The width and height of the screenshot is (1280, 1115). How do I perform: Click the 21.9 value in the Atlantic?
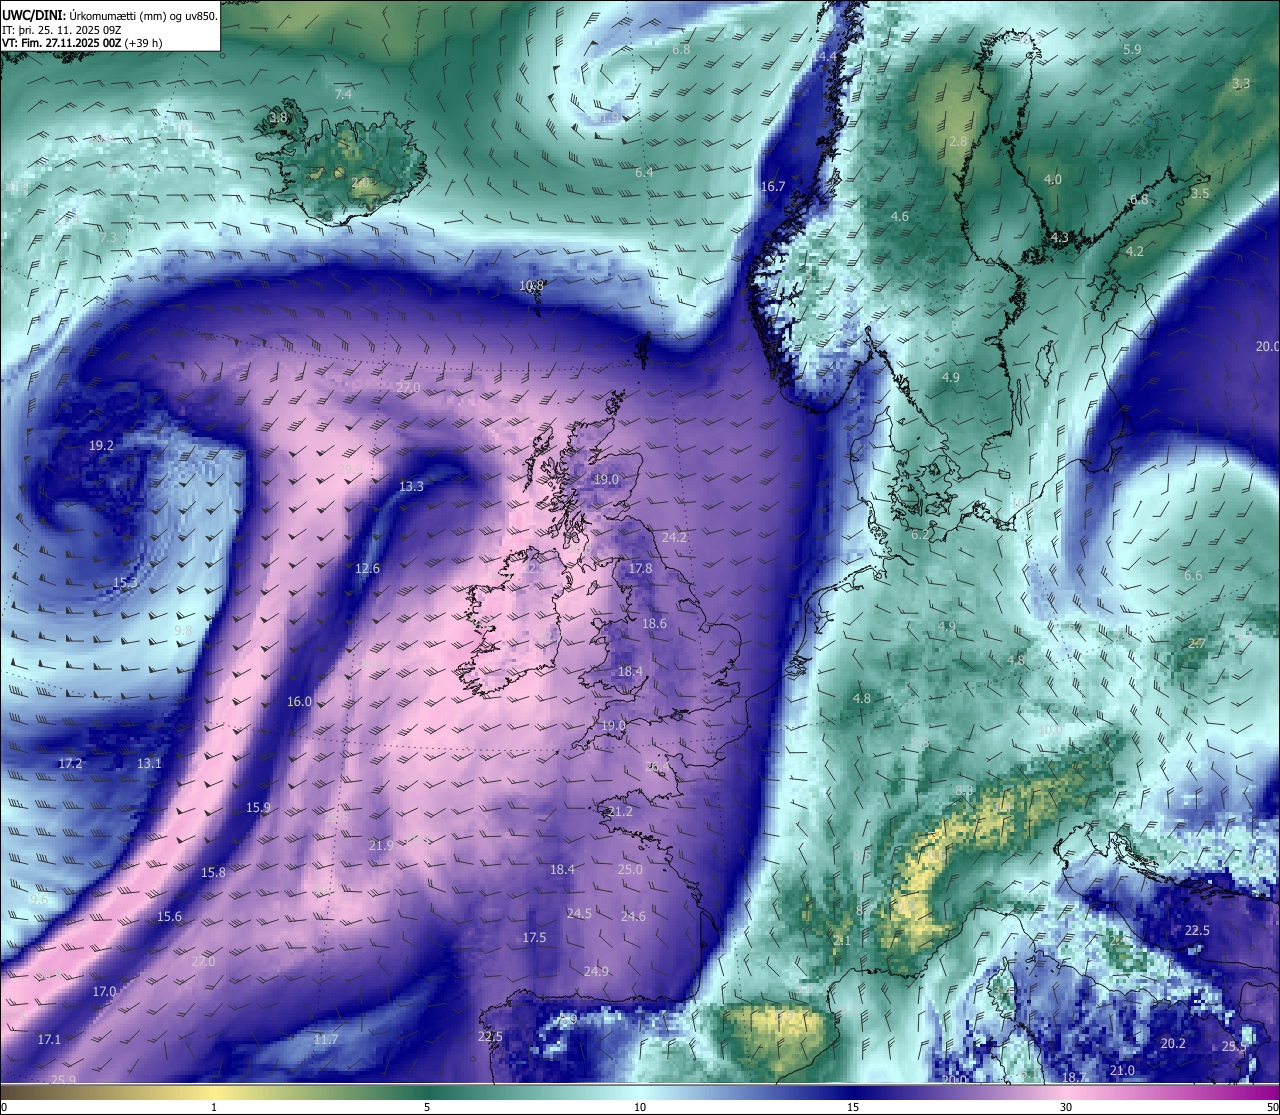381,846
